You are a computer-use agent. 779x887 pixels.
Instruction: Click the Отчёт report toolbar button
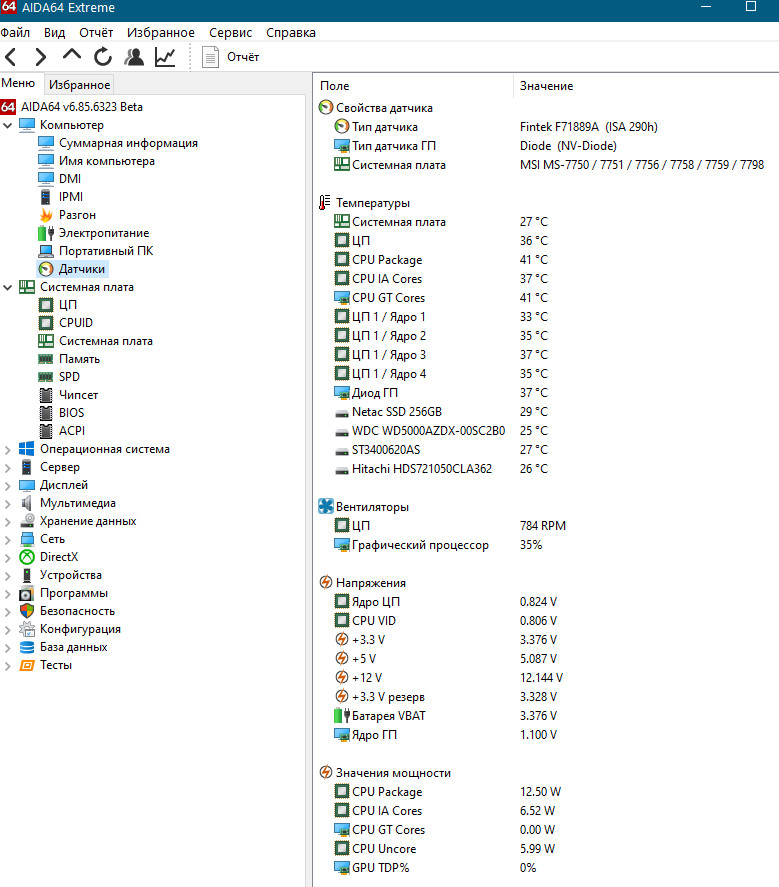pos(231,57)
